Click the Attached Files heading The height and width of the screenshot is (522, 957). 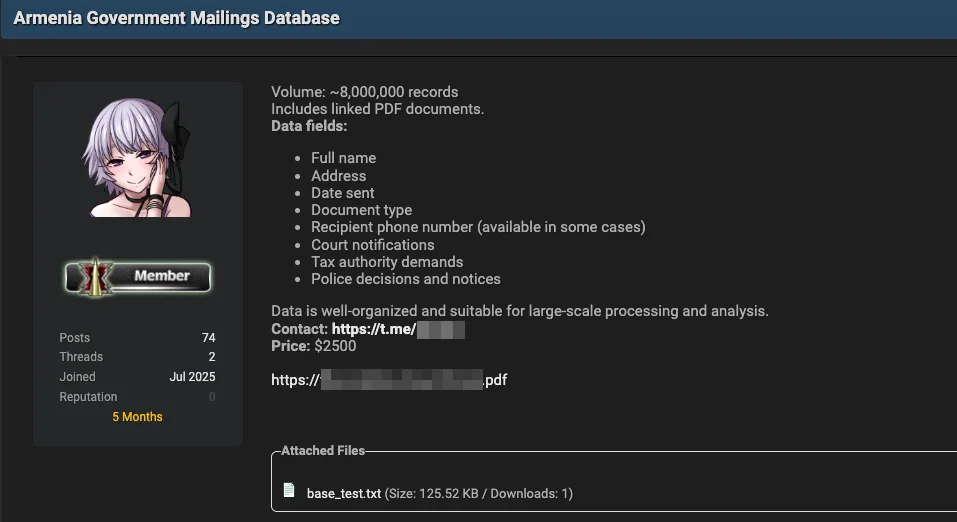pyautogui.click(x=323, y=451)
